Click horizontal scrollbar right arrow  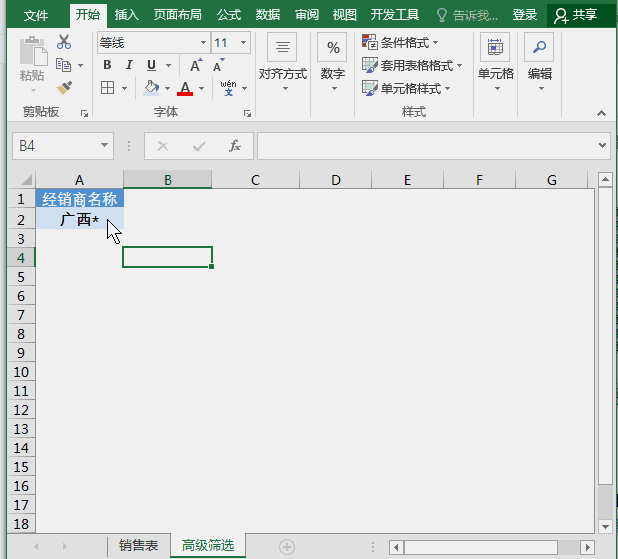click(588, 547)
